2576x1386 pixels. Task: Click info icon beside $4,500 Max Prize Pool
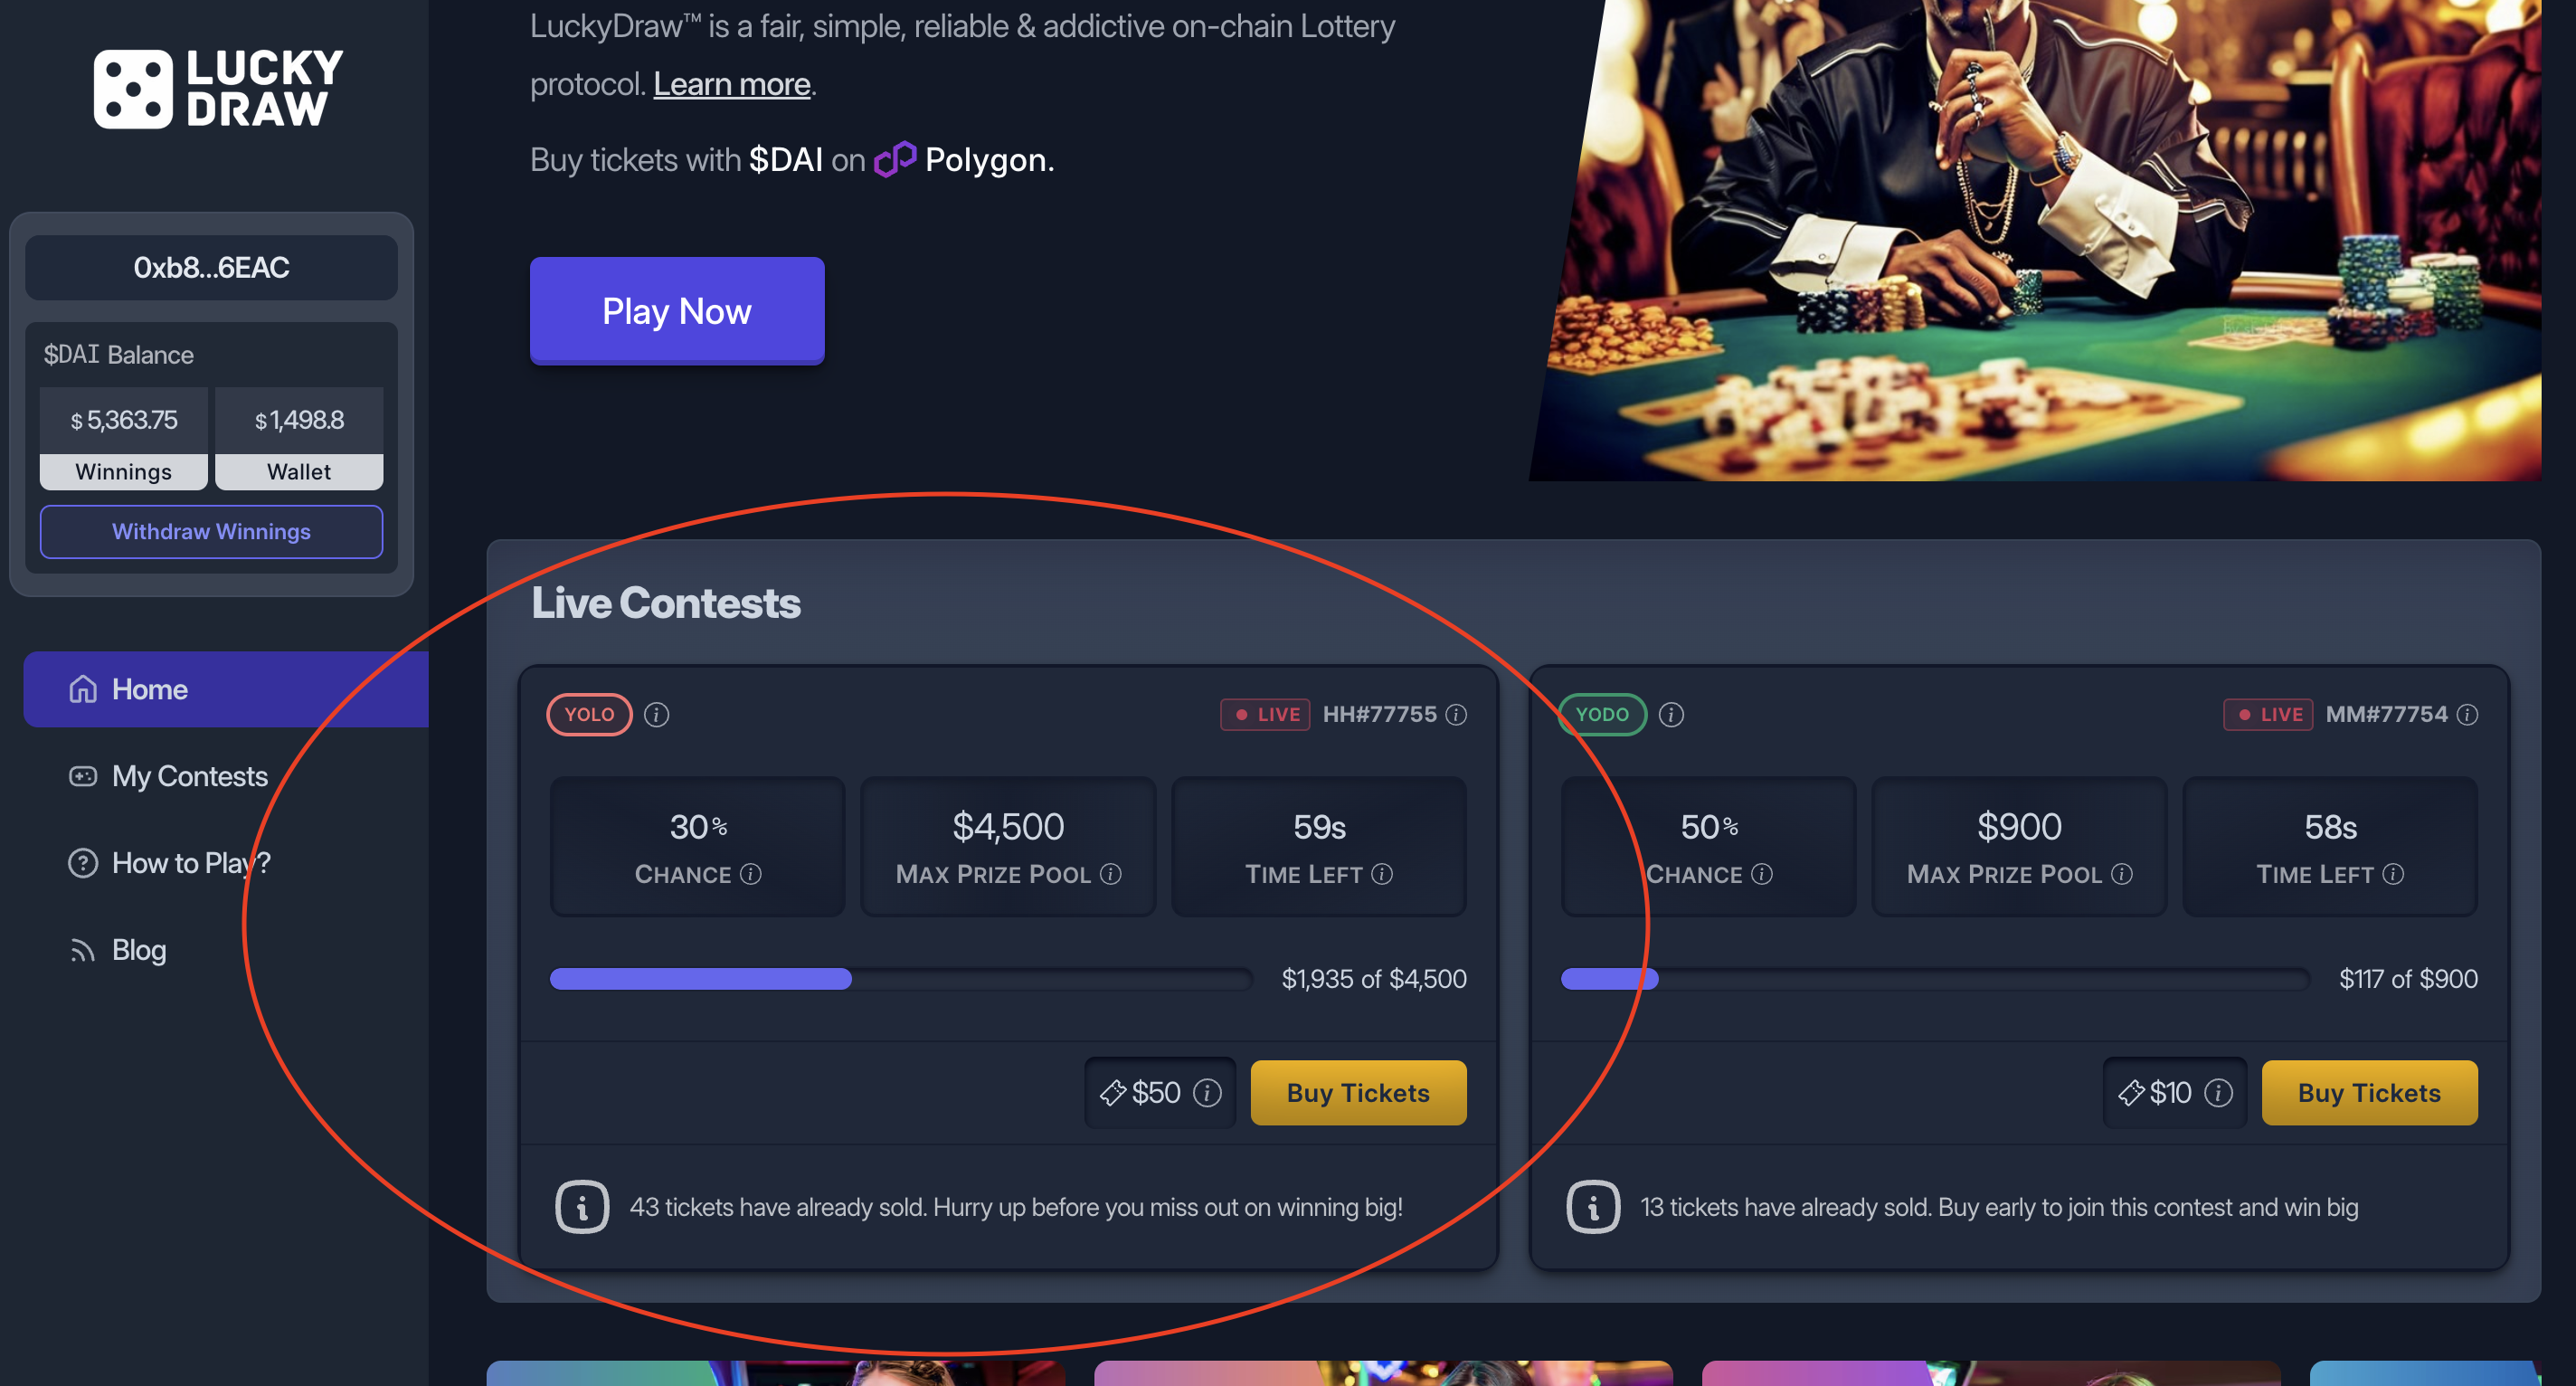(1111, 874)
